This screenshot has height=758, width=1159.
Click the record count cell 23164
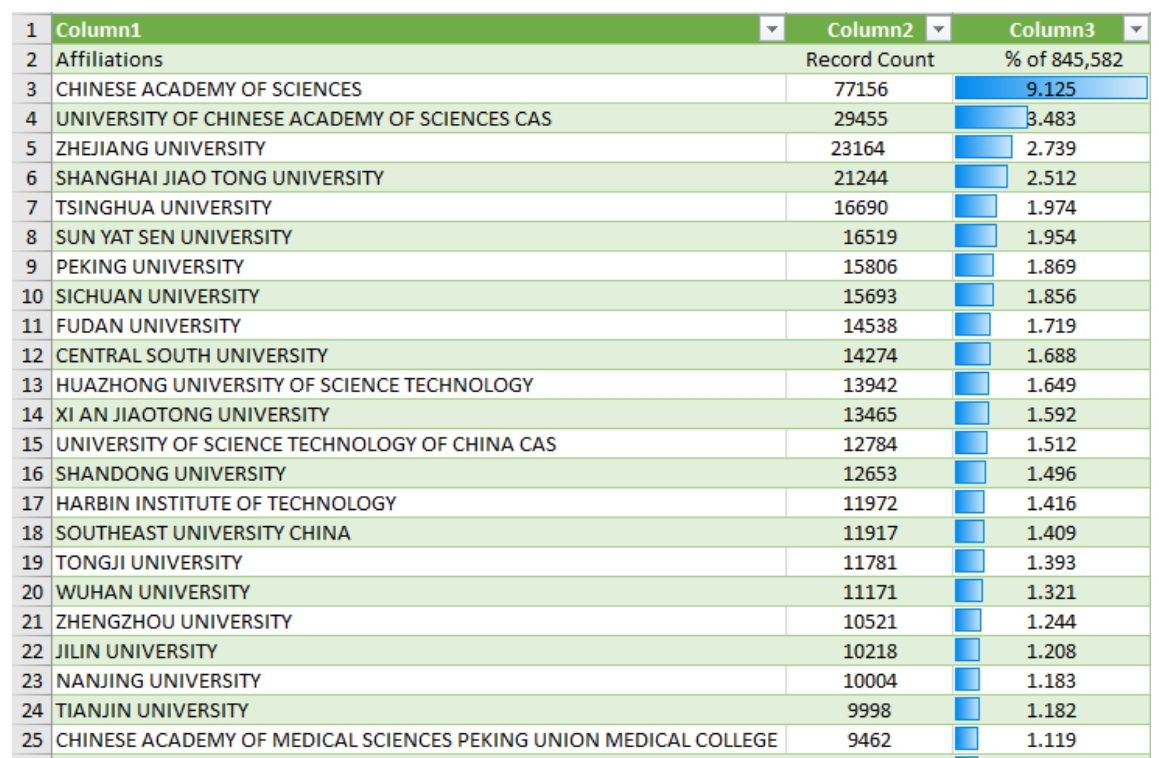click(869, 148)
